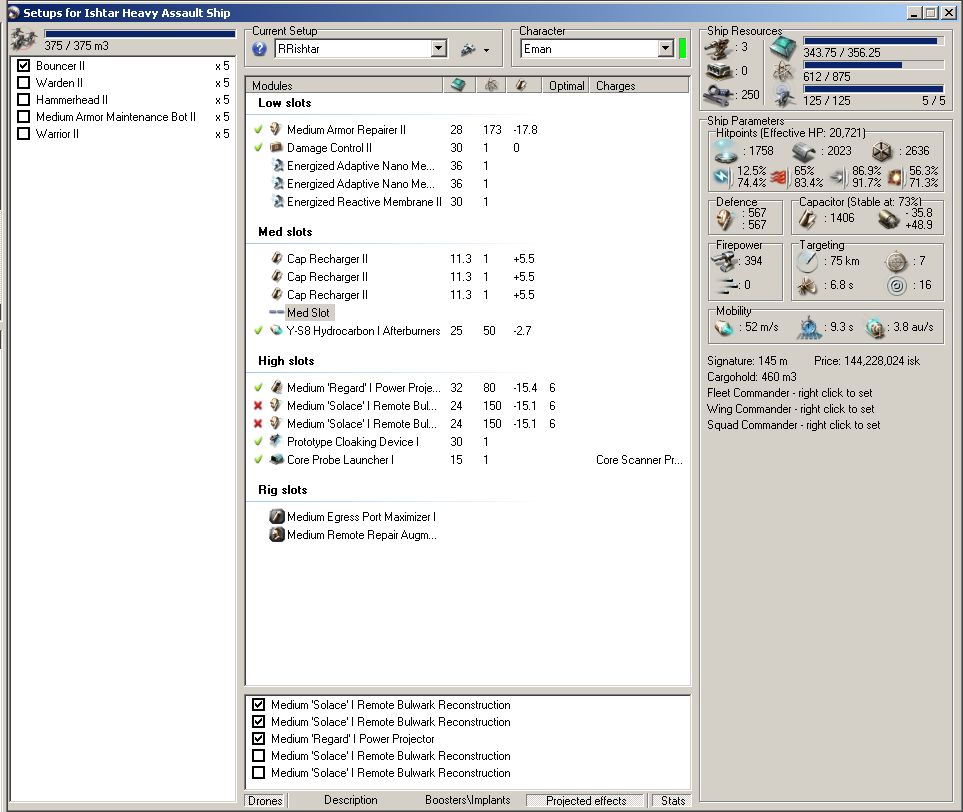Click the turret hardpoints icon in Ship Resources
This screenshot has width=963, height=812.
point(718,48)
